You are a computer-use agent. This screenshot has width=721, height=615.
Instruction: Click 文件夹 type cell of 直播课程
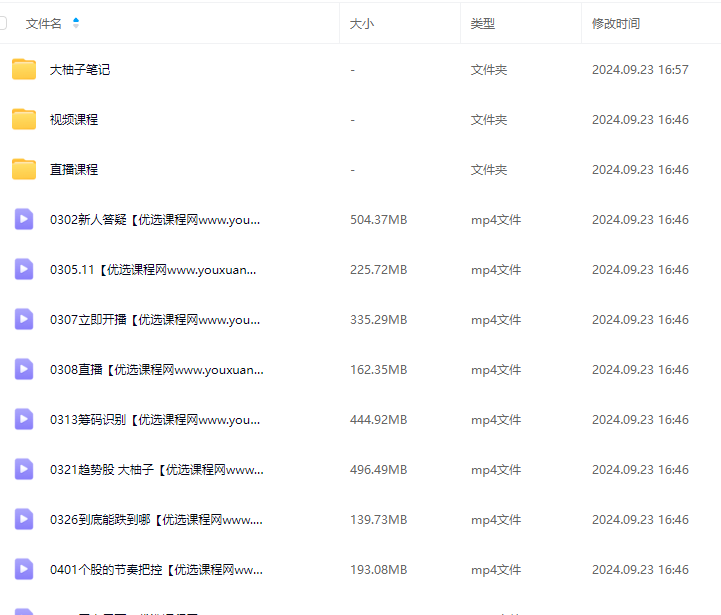(489, 169)
